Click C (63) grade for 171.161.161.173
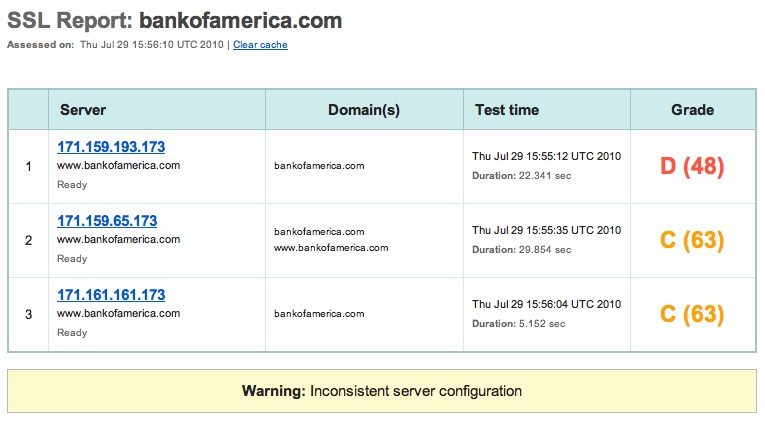This screenshot has width=765, height=423. pyautogui.click(x=692, y=314)
